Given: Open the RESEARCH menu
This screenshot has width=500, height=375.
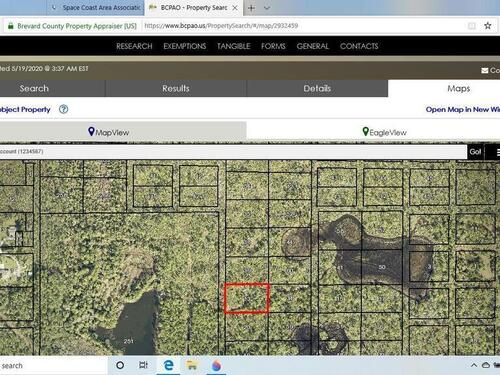Looking at the screenshot, I should [134, 46].
